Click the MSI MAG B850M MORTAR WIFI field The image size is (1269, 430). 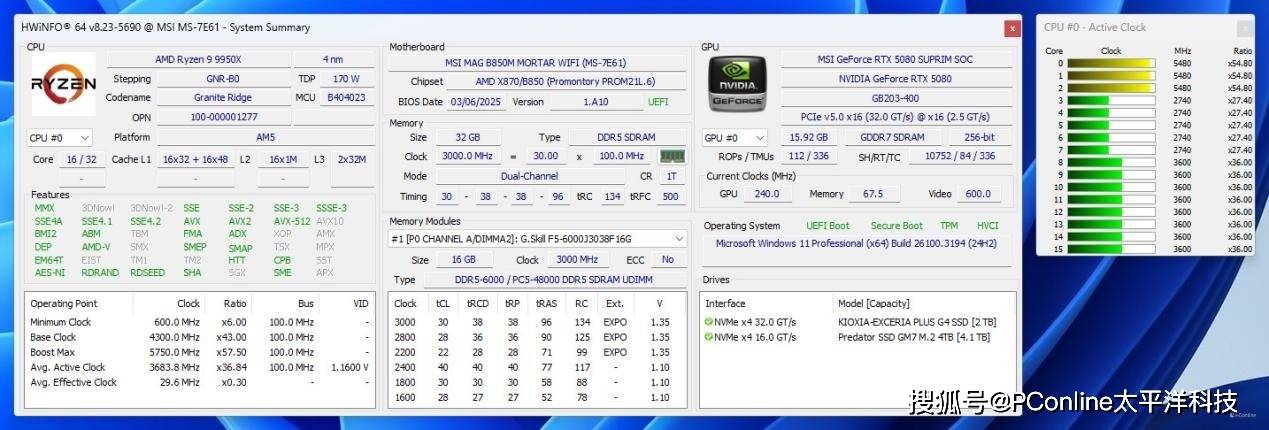coord(538,63)
